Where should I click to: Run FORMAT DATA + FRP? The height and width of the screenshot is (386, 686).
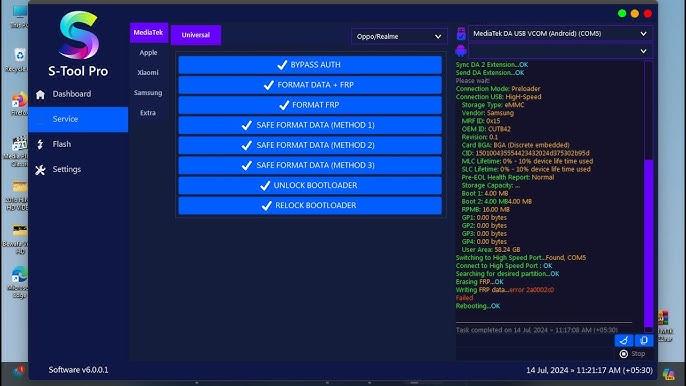(x=310, y=85)
